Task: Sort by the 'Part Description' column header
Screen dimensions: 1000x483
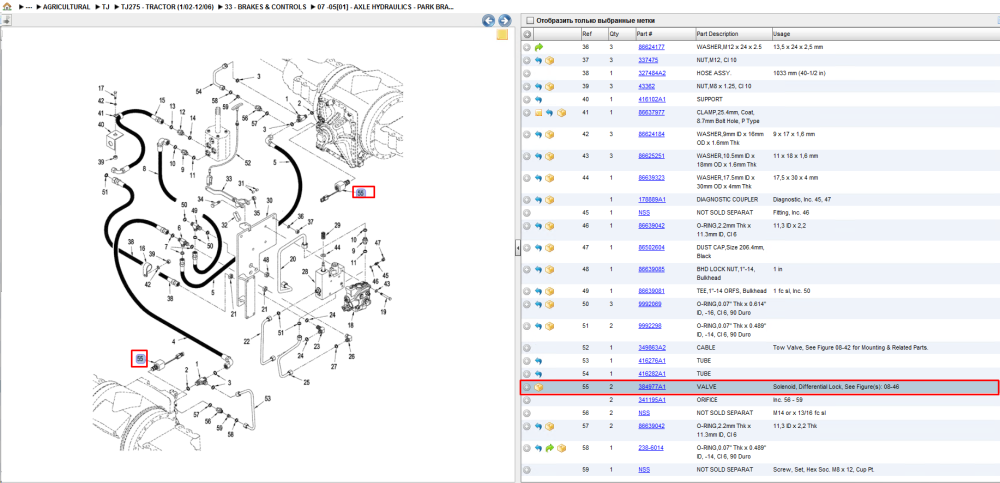Action: 717,34
